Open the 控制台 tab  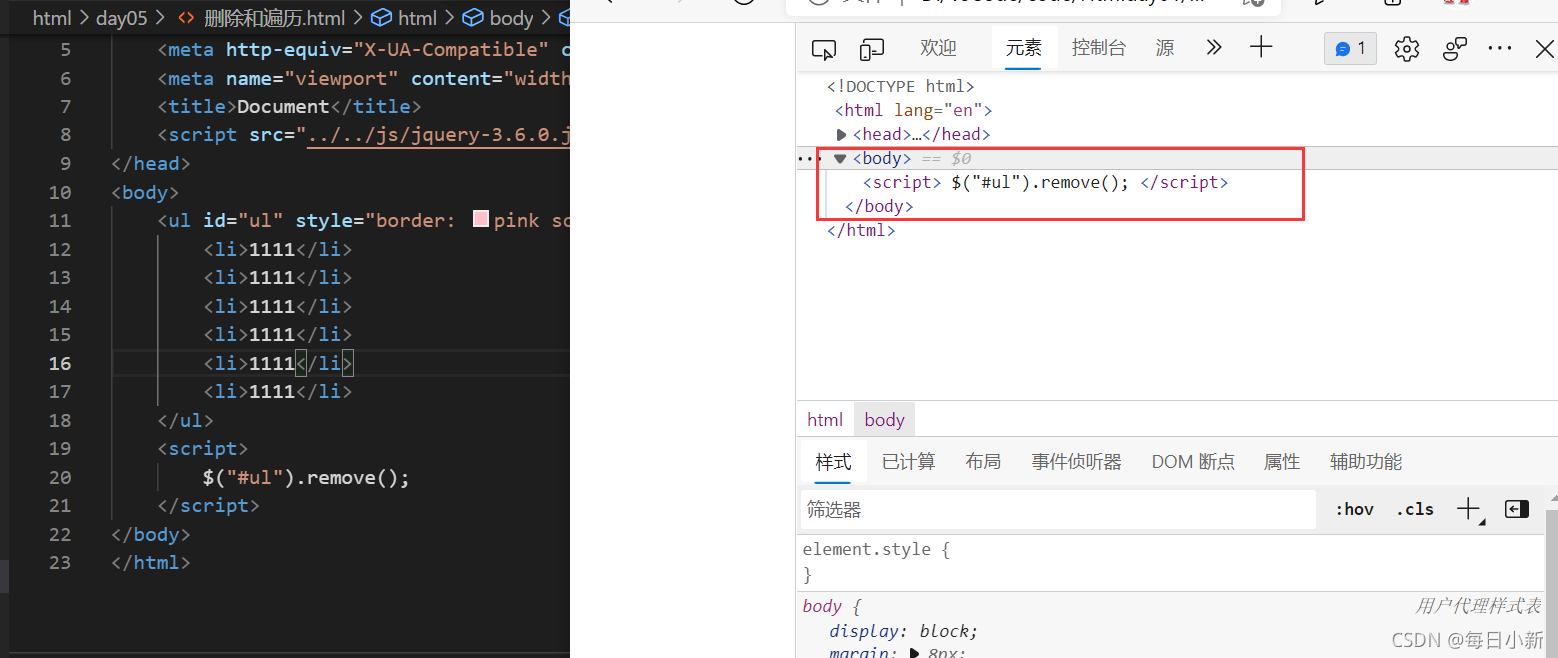(x=1099, y=48)
